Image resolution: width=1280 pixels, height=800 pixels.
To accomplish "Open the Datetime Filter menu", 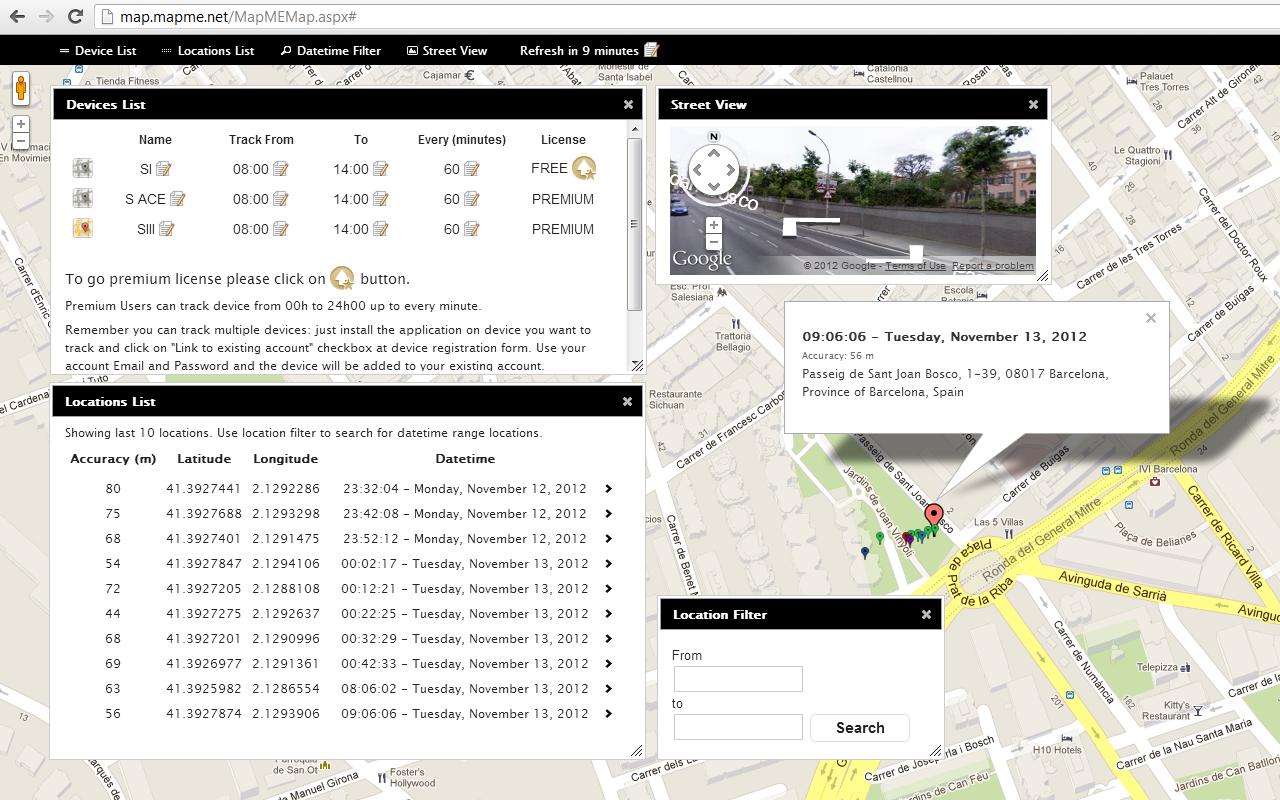I will click(330, 50).
